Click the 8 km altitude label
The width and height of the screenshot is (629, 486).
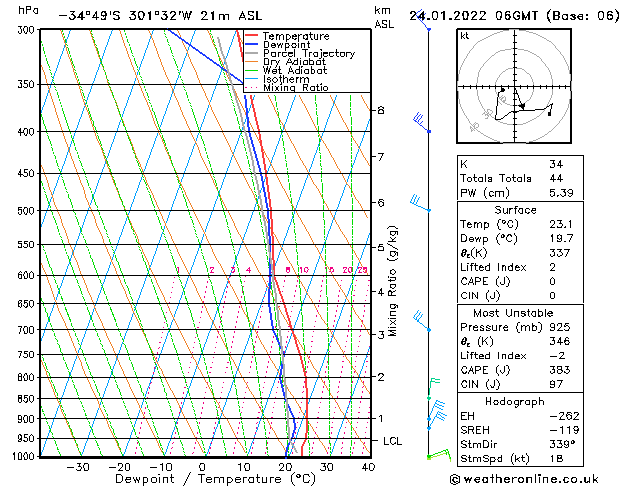click(x=381, y=110)
